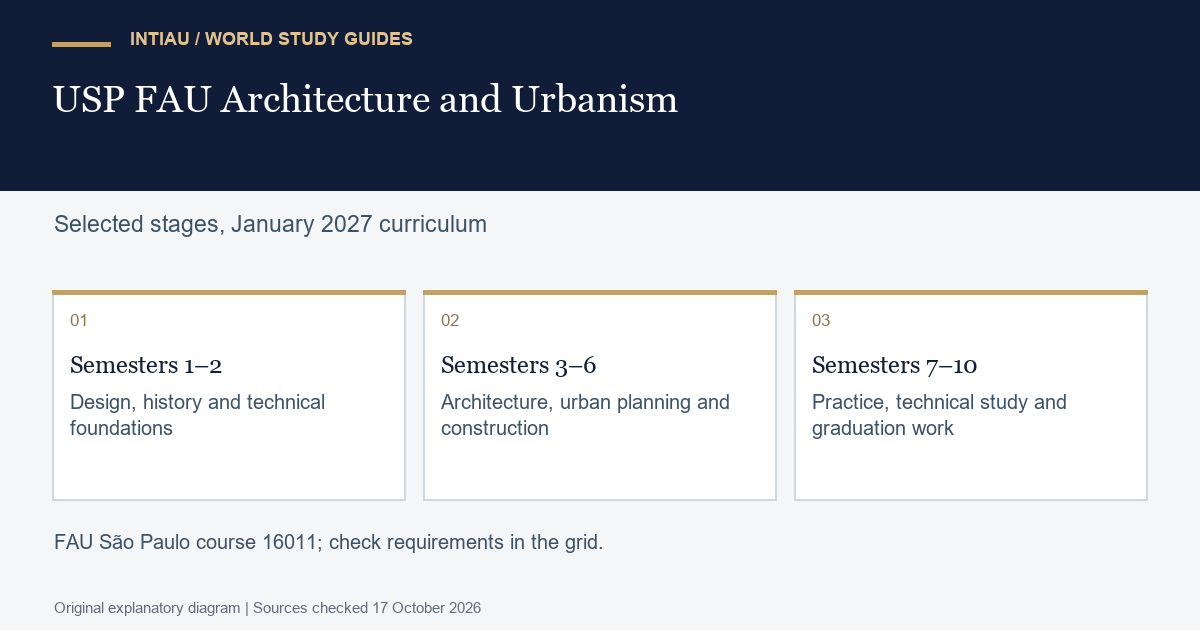Viewport: 1200px width, 630px height.
Task: Click the FAU São Paulo course 16011 note
Action: (x=328, y=543)
